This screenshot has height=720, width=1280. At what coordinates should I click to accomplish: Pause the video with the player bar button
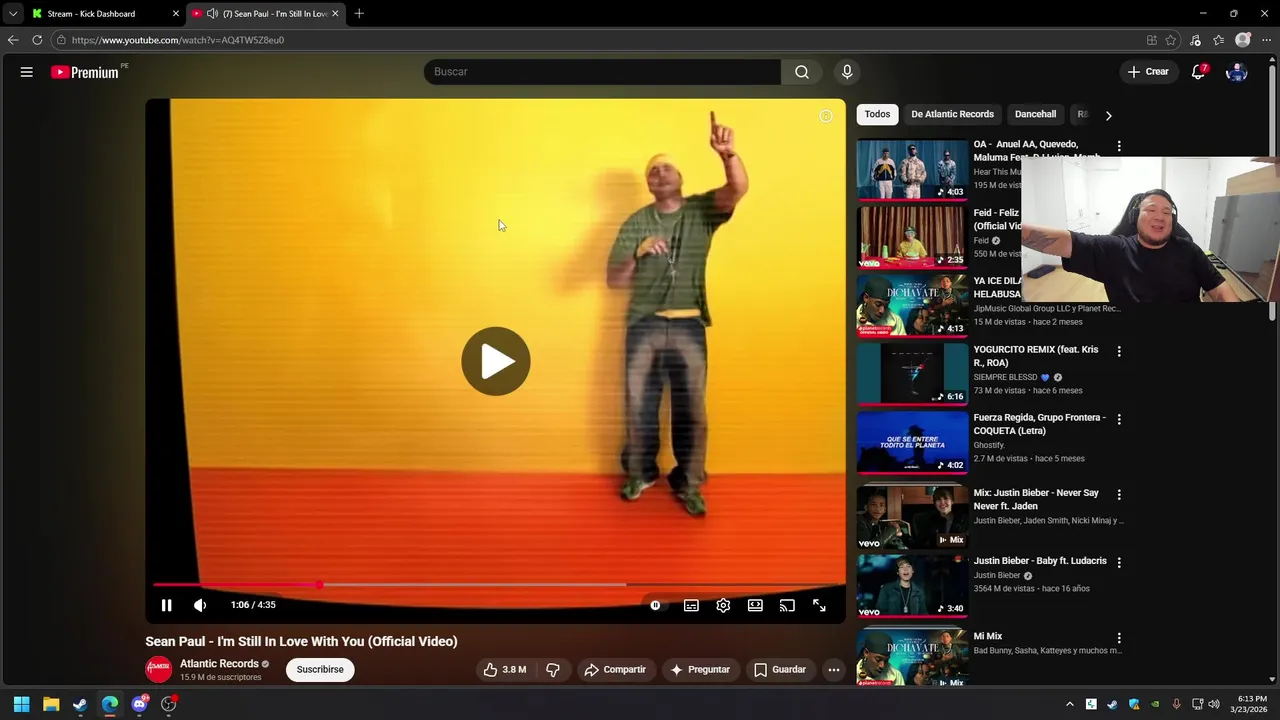click(x=167, y=605)
